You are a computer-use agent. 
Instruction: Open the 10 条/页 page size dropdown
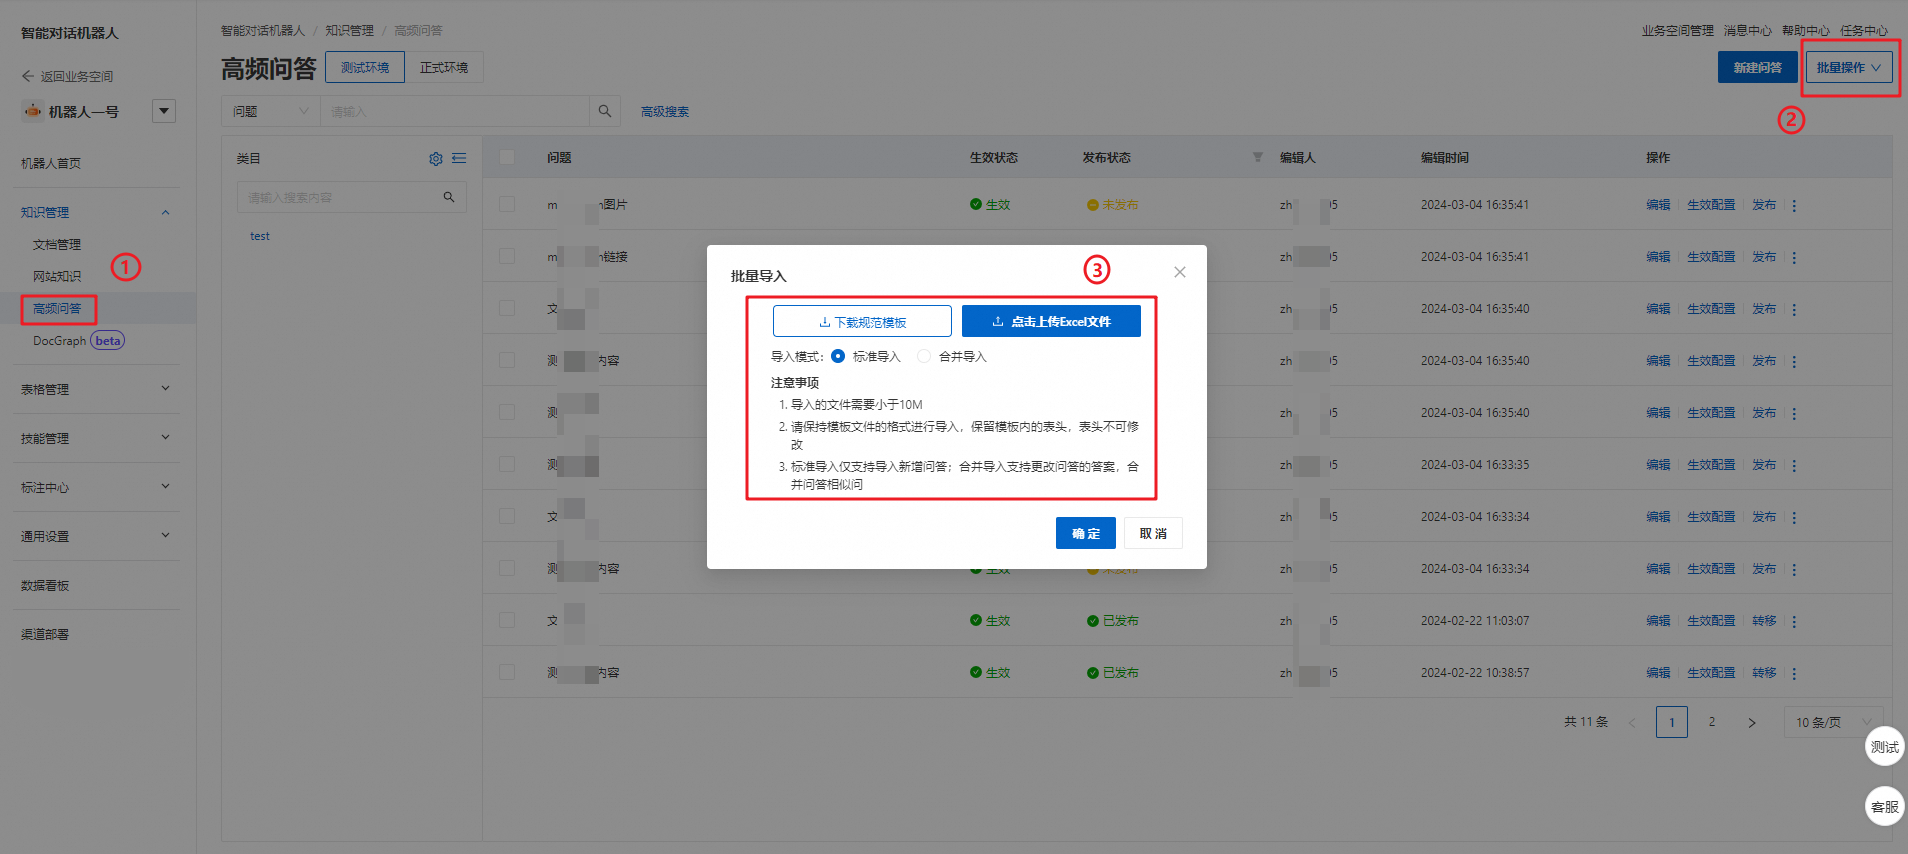pyautogui.click(x=1833, y=722)
